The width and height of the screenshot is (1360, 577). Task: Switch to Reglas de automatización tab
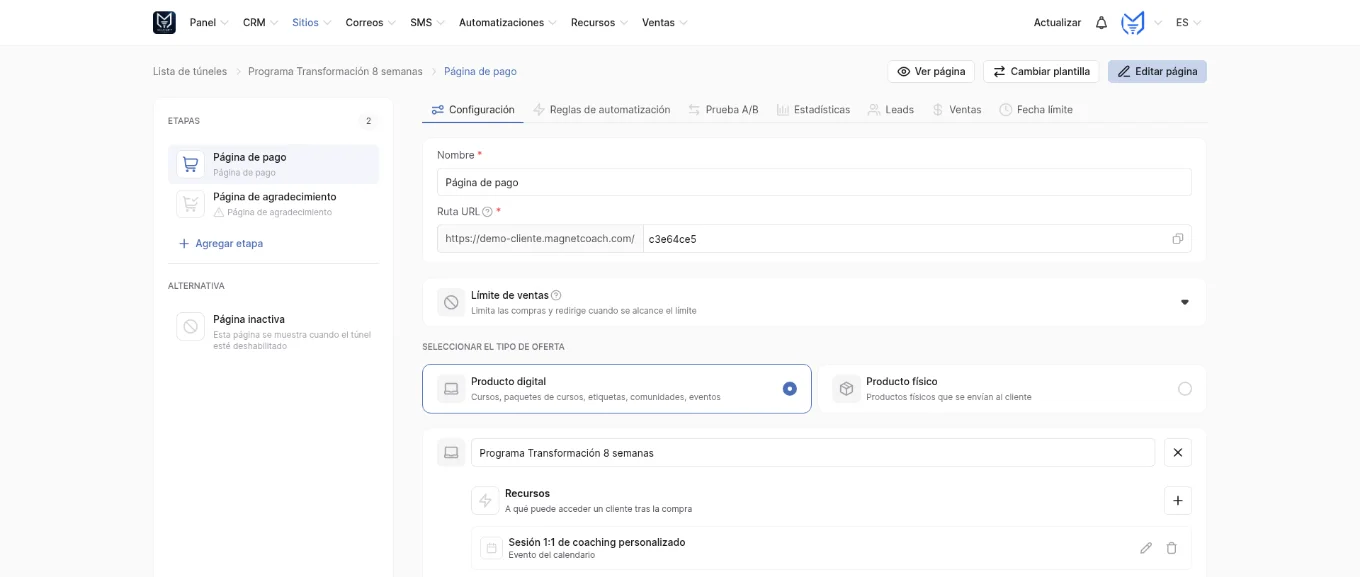[x=602, y=110]
